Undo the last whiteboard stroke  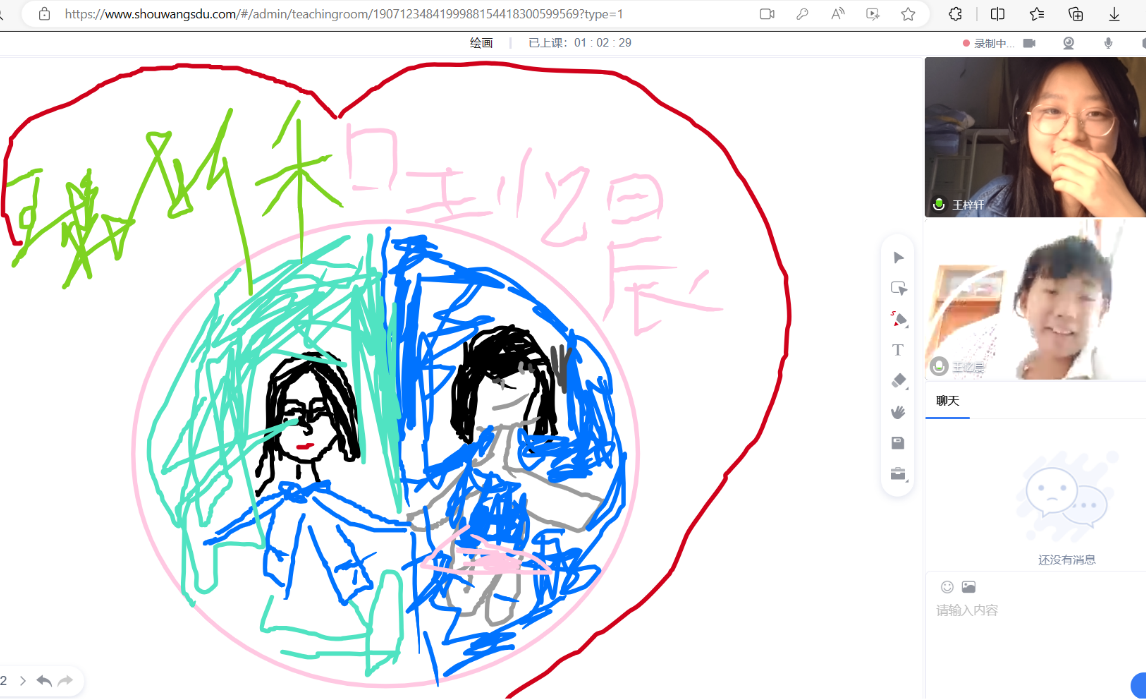pos(44,681)
